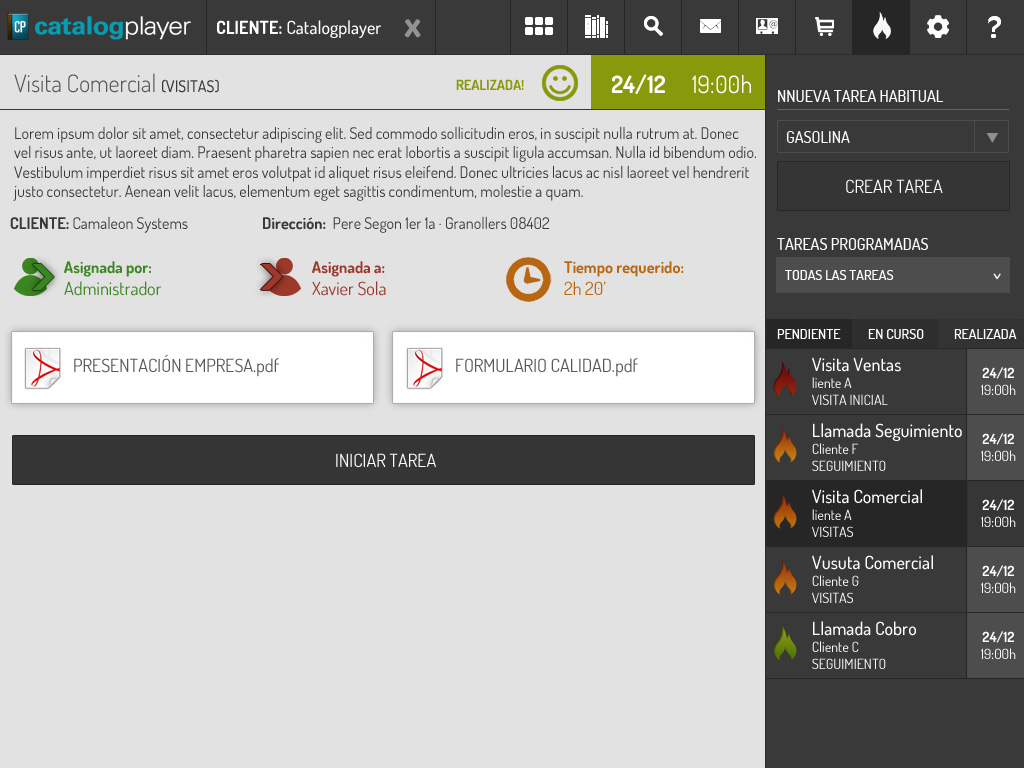The height and width of the screenshot is (768, 1024).
Task: Click the Lorem ipsum description paragraph
Action: tap(385, 163)
